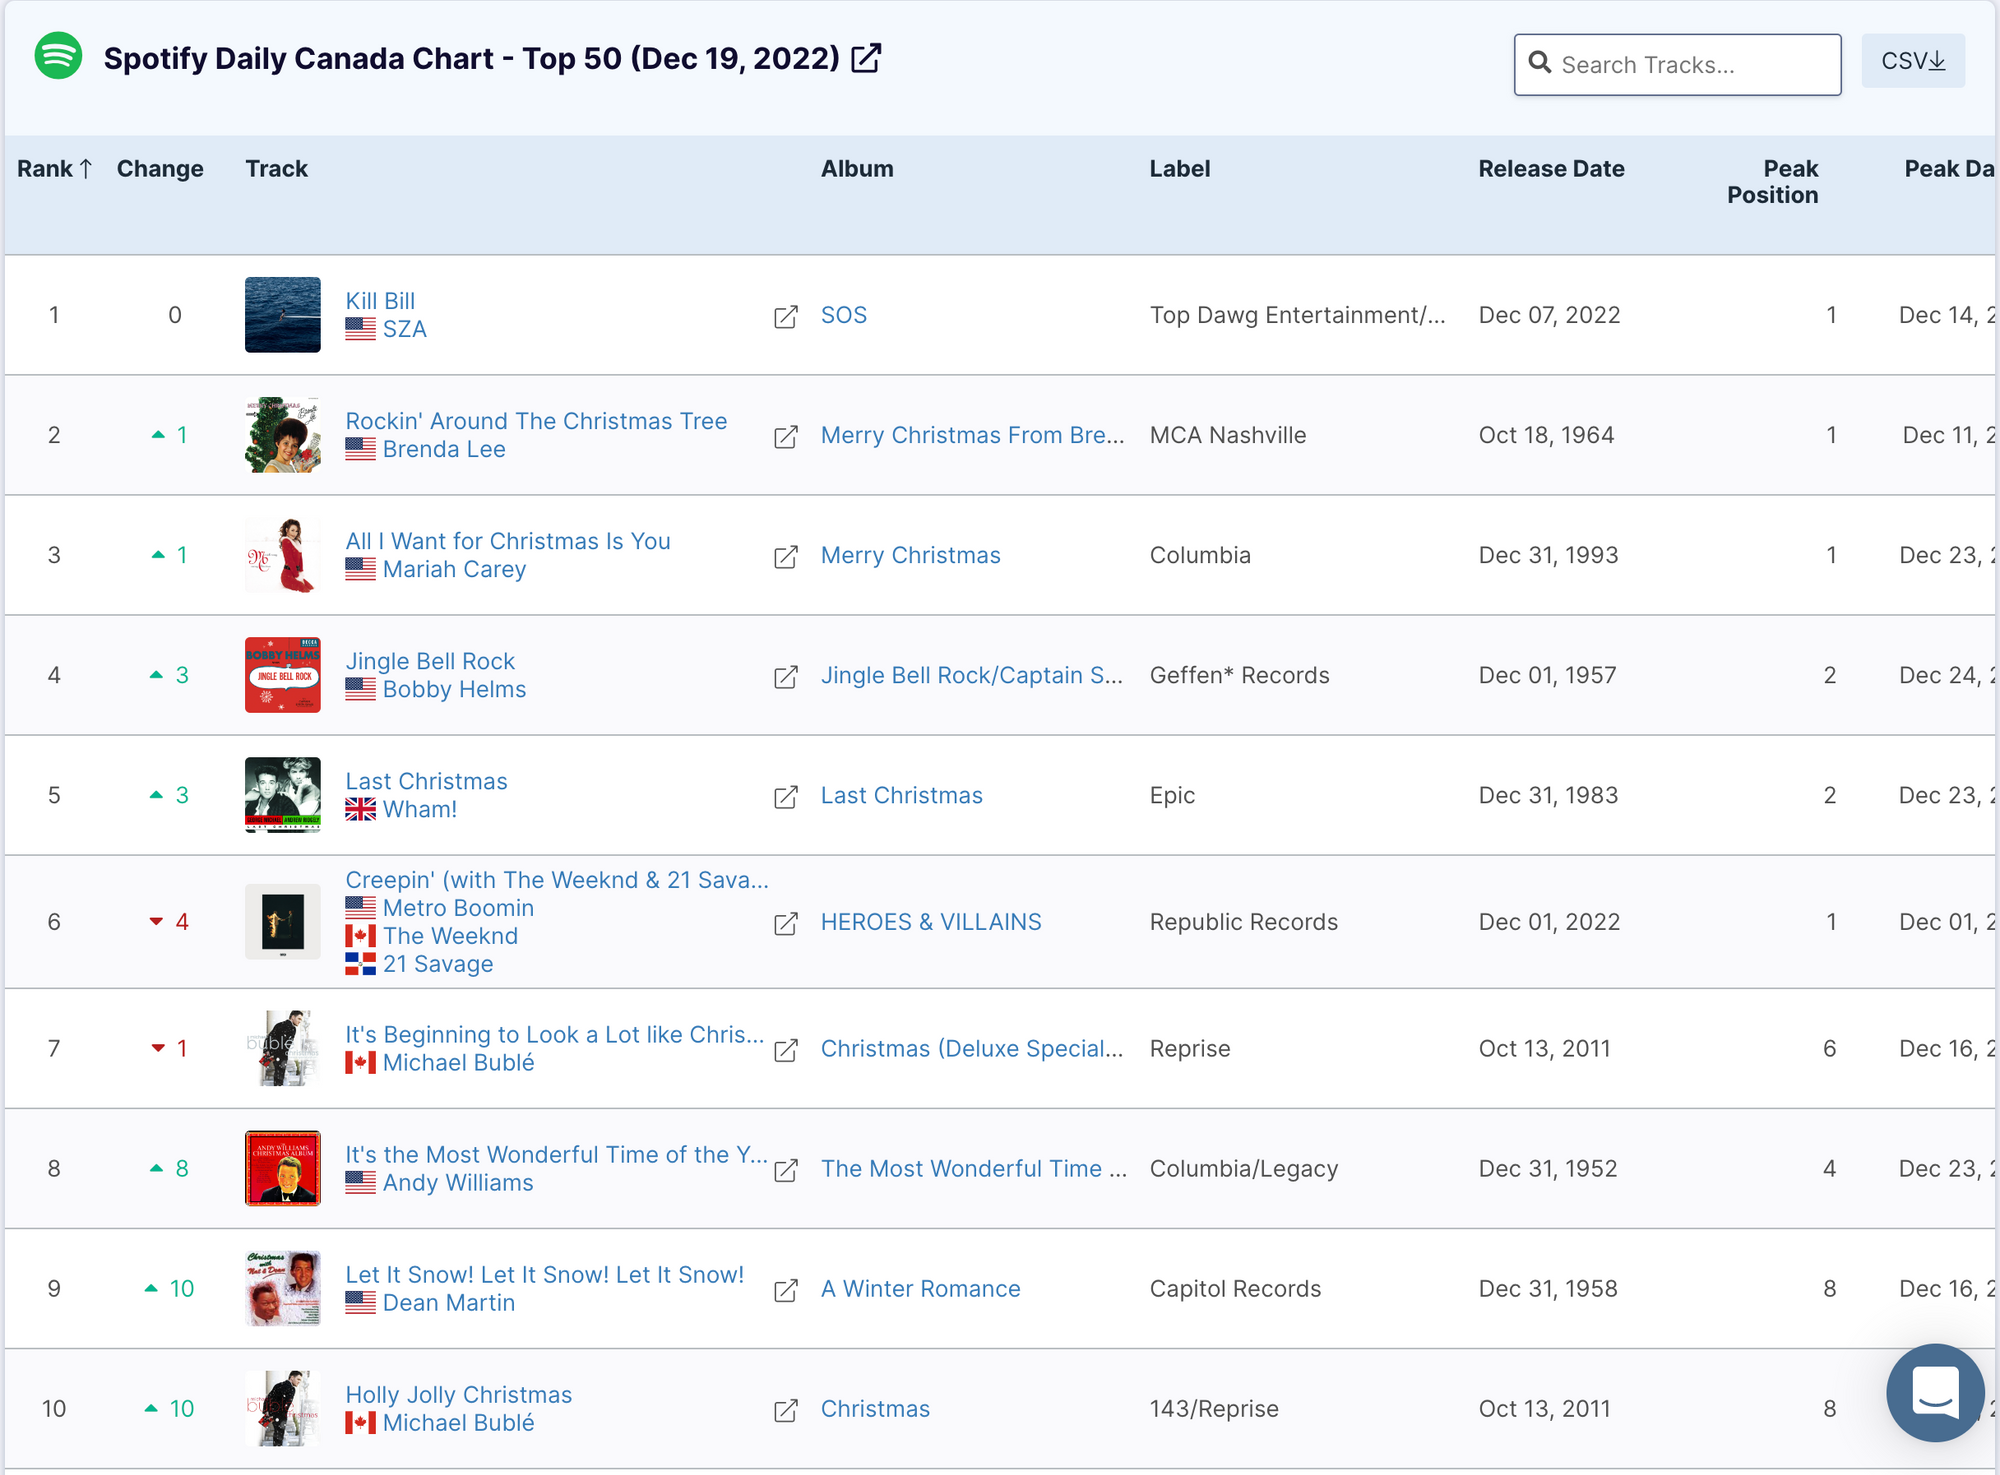Open Mariah Carey artist link
Viewport: 2000px width, 1475px height.
[454, 569]
